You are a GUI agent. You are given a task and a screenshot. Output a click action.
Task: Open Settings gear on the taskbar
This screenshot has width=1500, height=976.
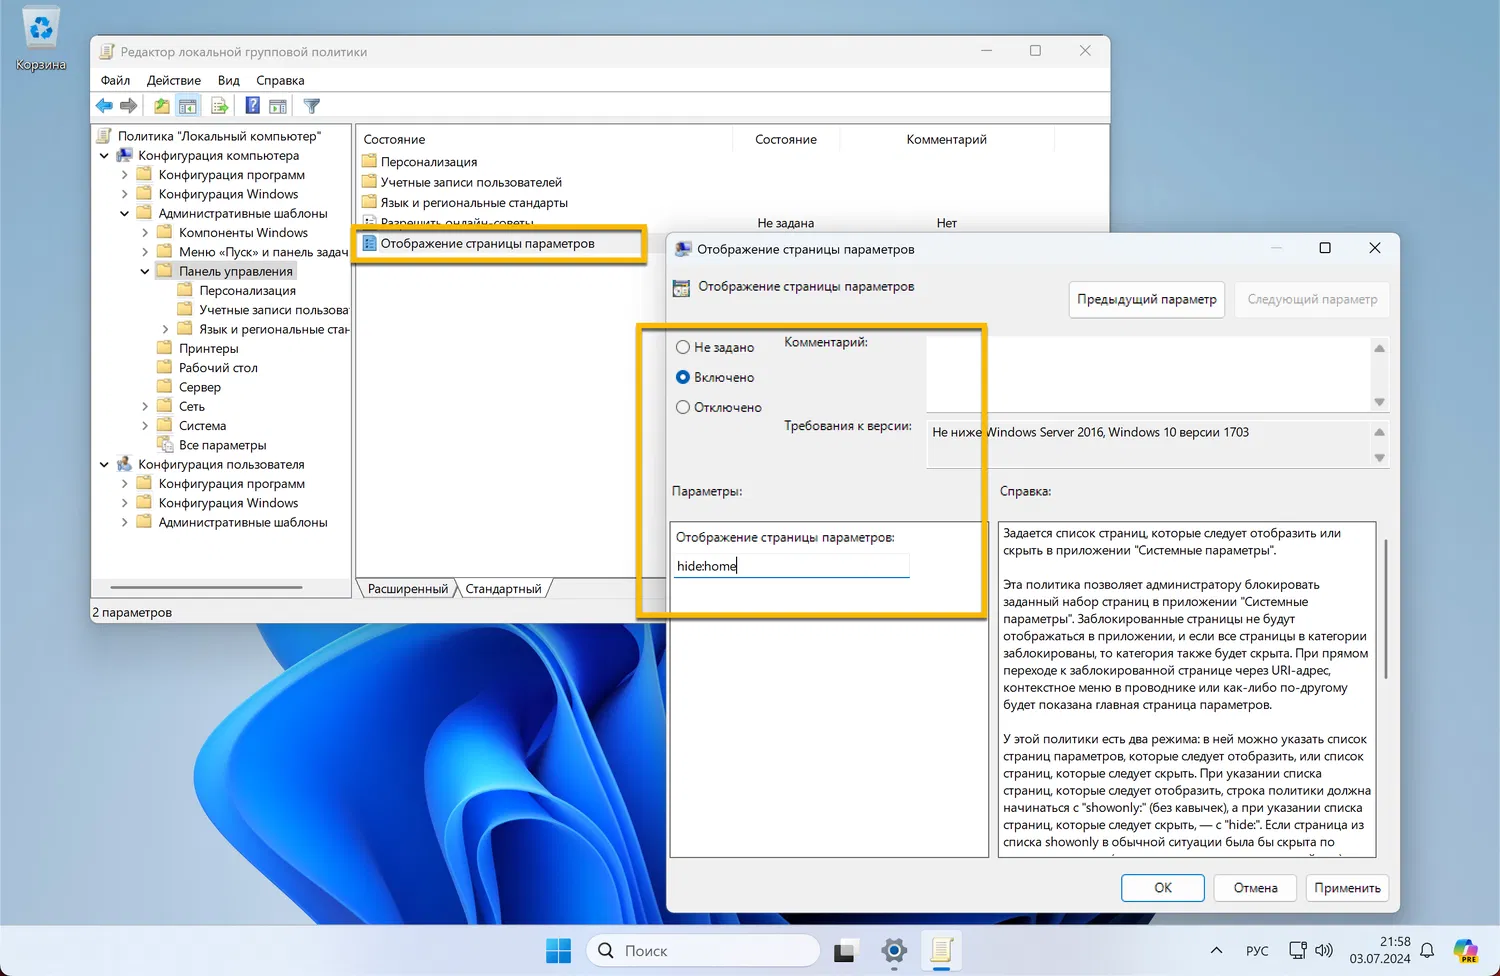(x=894, y=950)
